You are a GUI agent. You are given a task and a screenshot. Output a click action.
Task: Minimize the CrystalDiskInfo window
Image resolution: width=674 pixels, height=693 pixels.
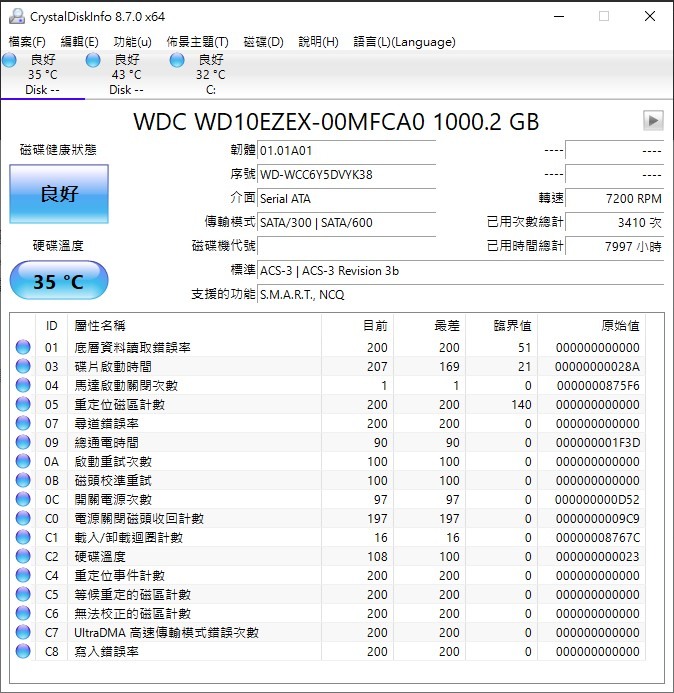559,16
